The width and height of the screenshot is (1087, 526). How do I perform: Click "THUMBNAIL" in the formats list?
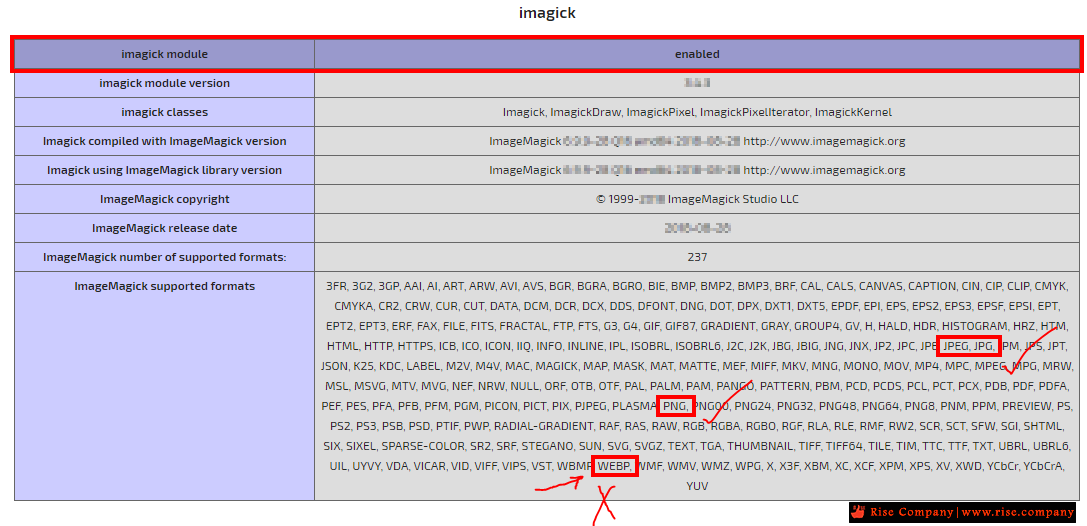point(758,446)
